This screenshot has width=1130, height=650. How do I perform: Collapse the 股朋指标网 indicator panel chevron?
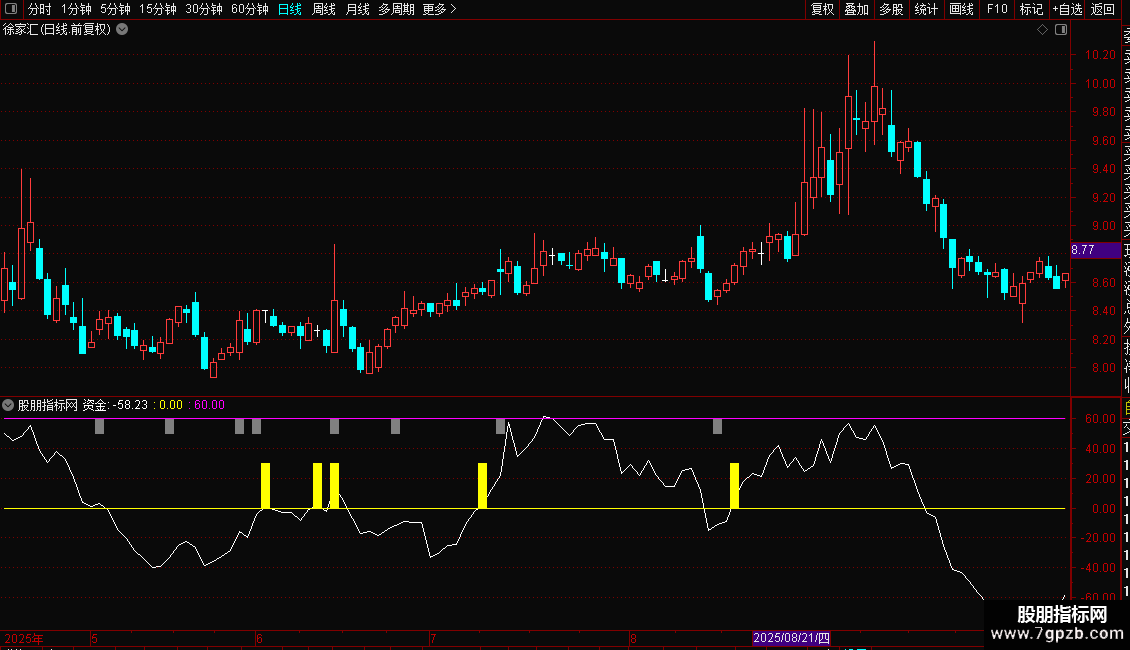pyautogui.click(x=8, y=405)
